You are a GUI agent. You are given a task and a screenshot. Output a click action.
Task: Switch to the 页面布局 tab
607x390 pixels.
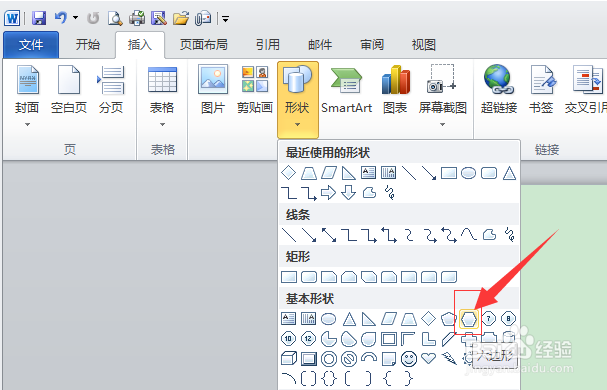[204, 45]
